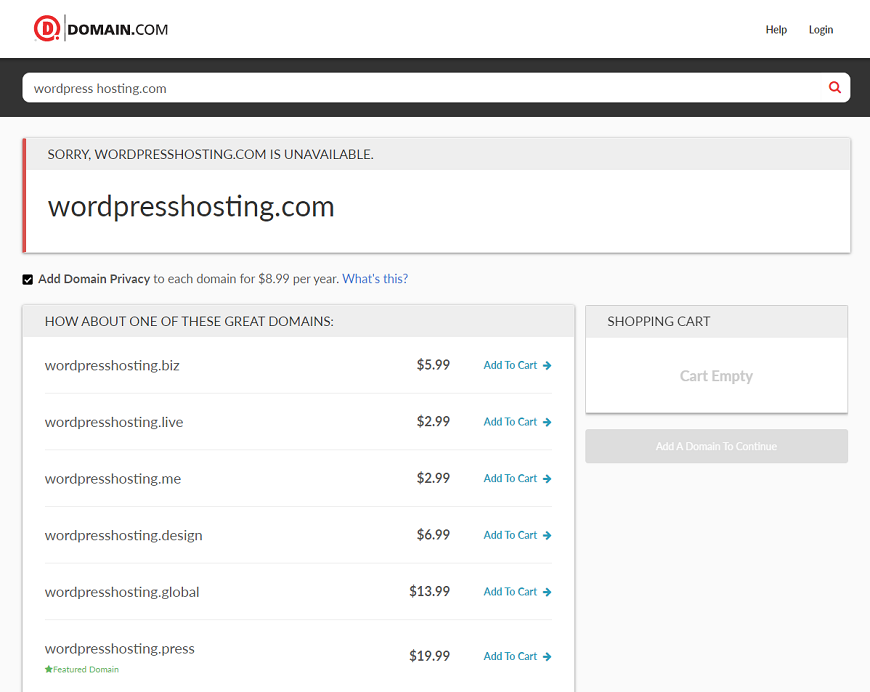Open the Help menu item
870x692 pixels.
(776, 29)
